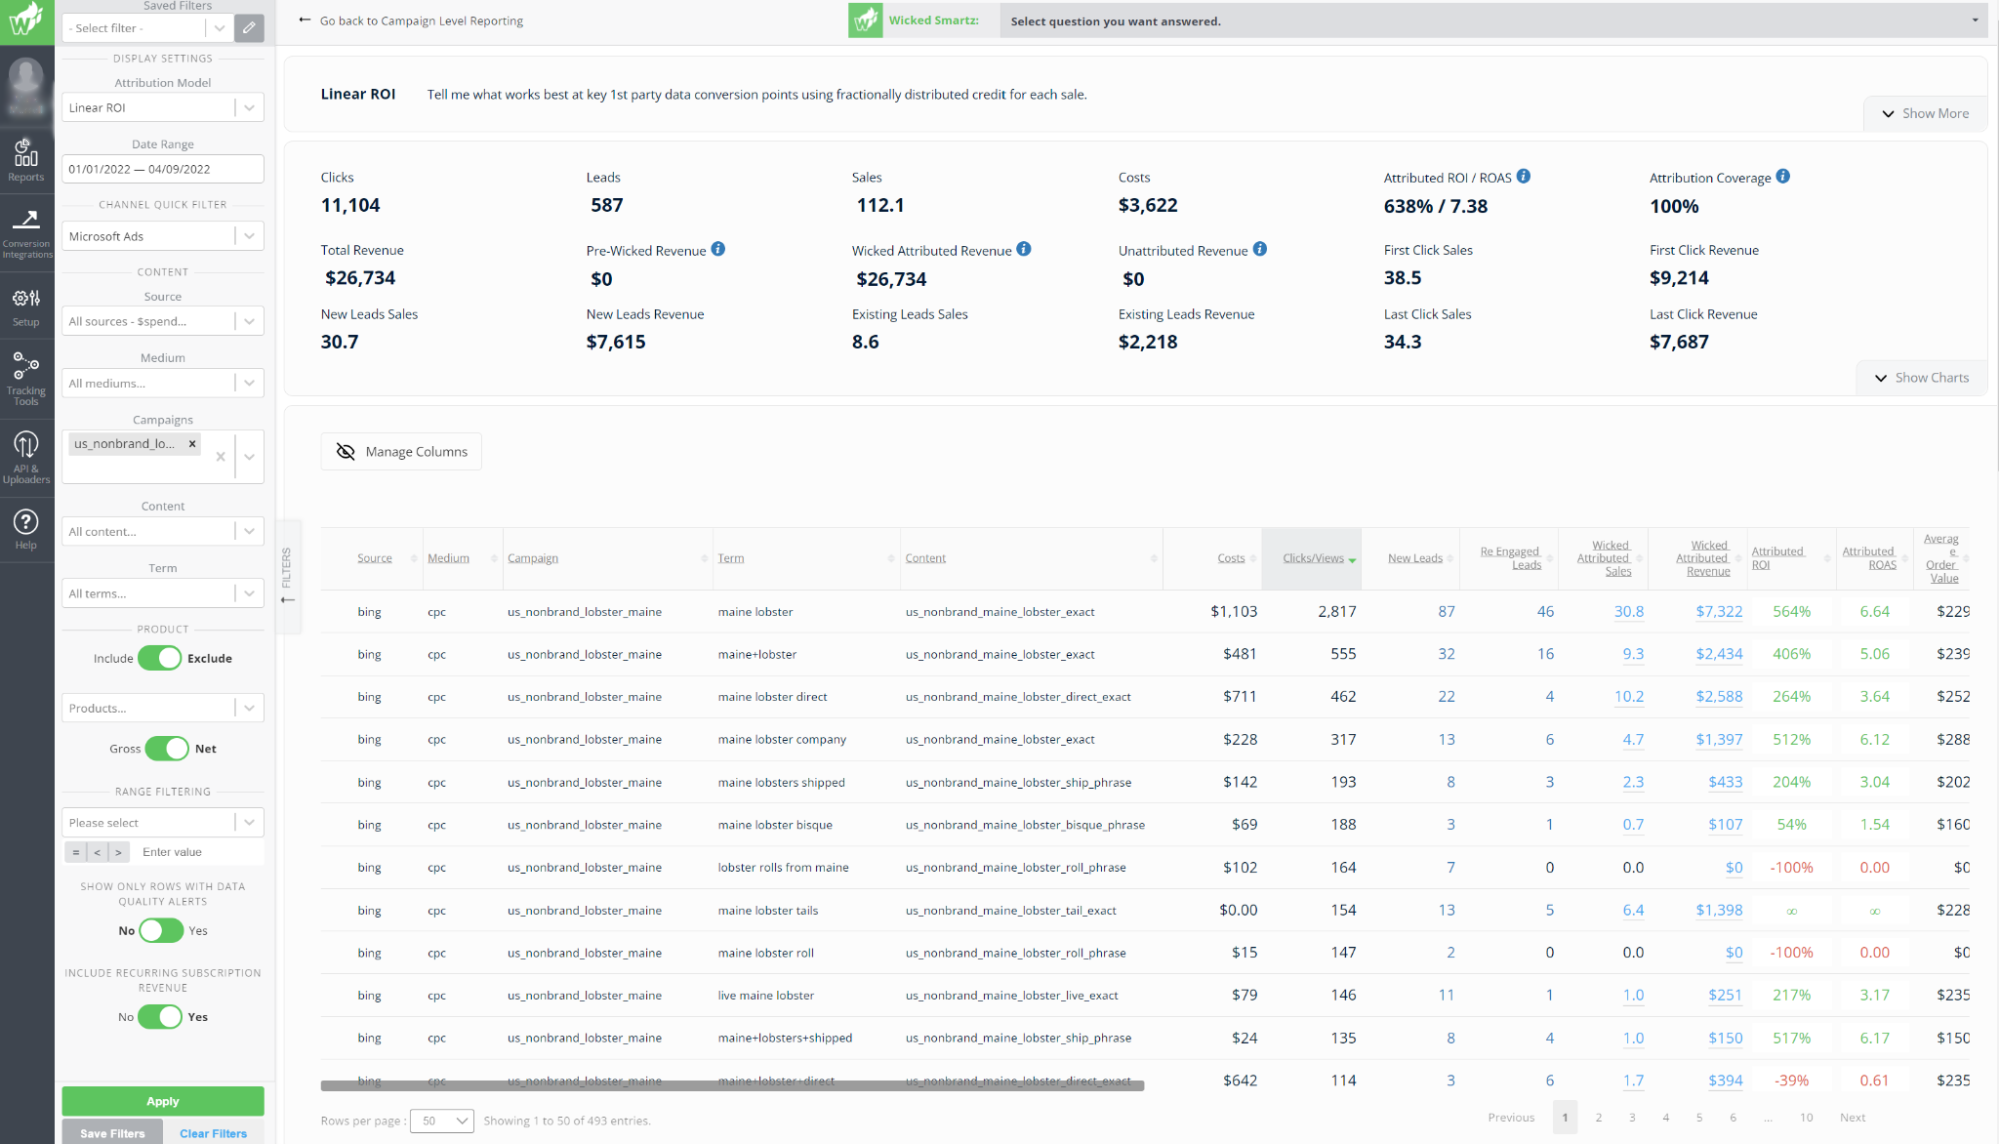
Task: Collapse the FILTERS panel arrow
Action: [x=288, y=599]
